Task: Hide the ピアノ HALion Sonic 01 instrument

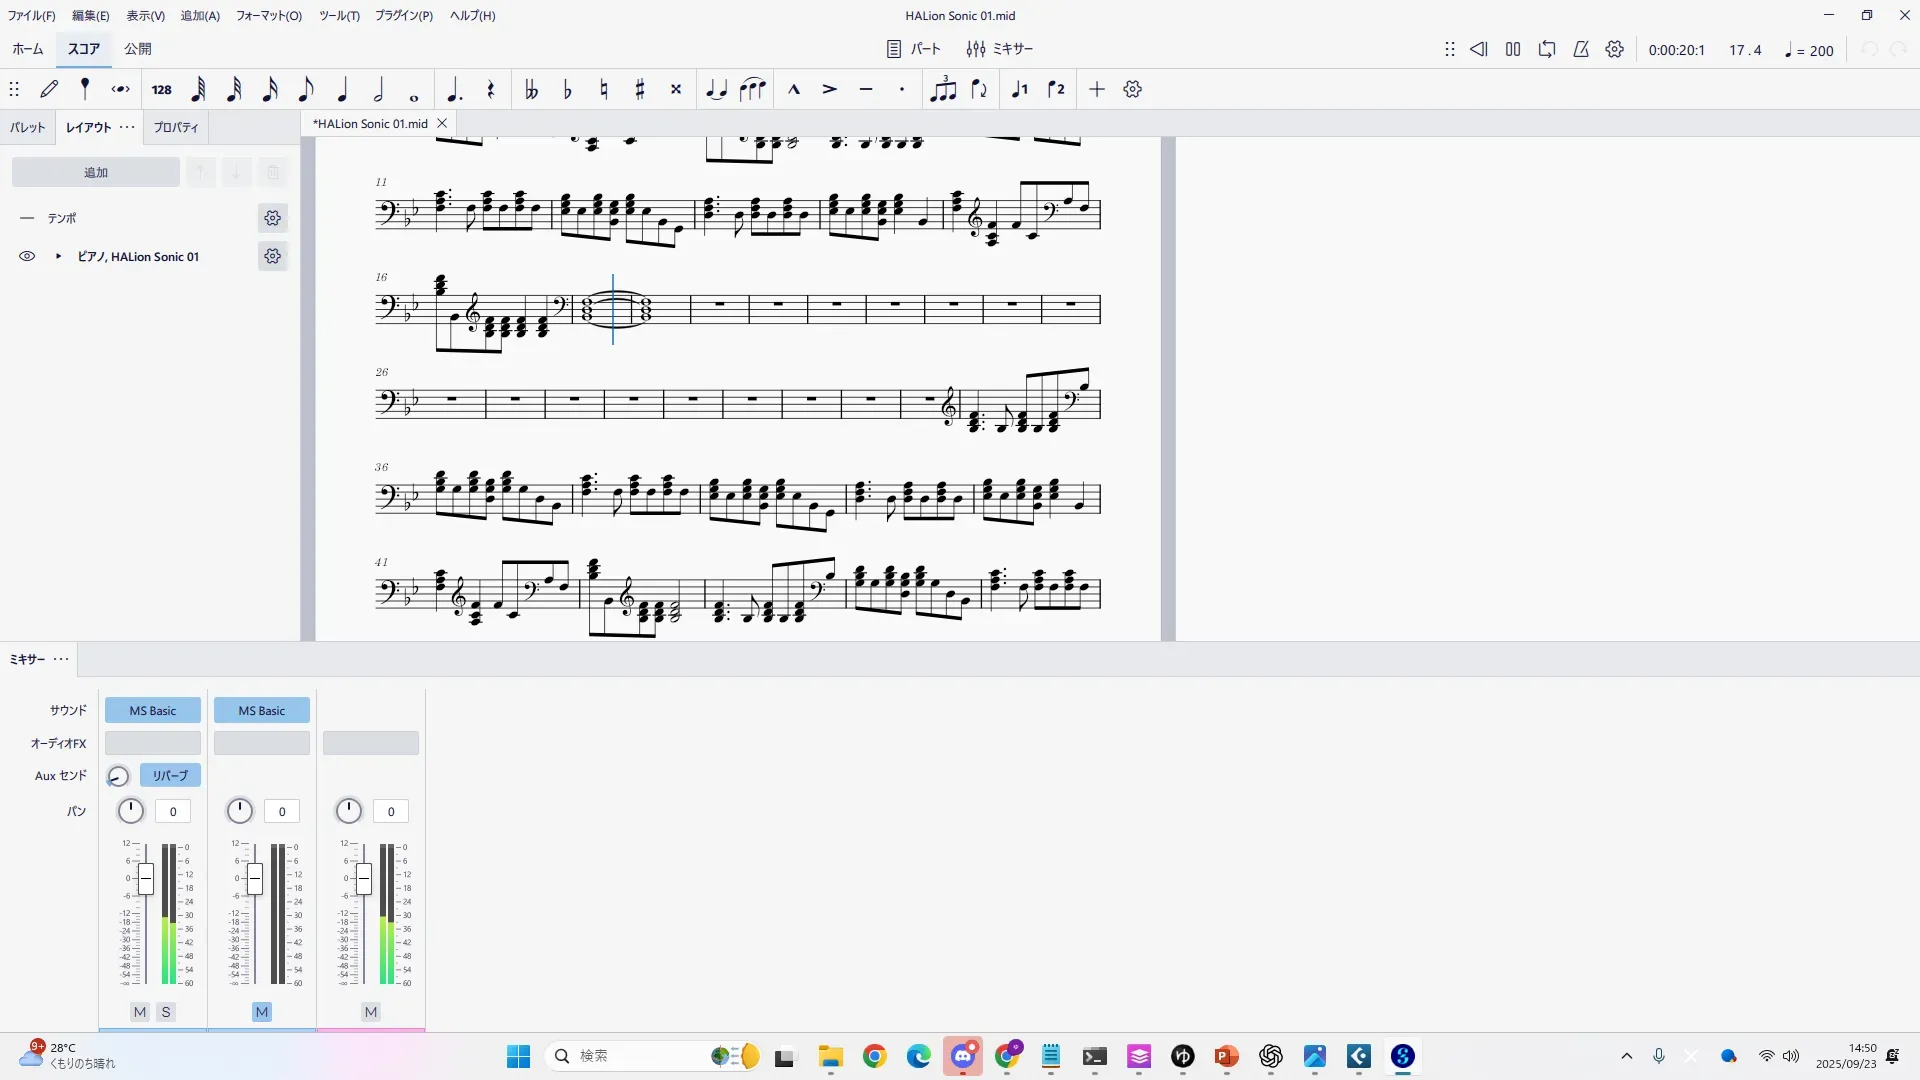Action: (27, 257)
